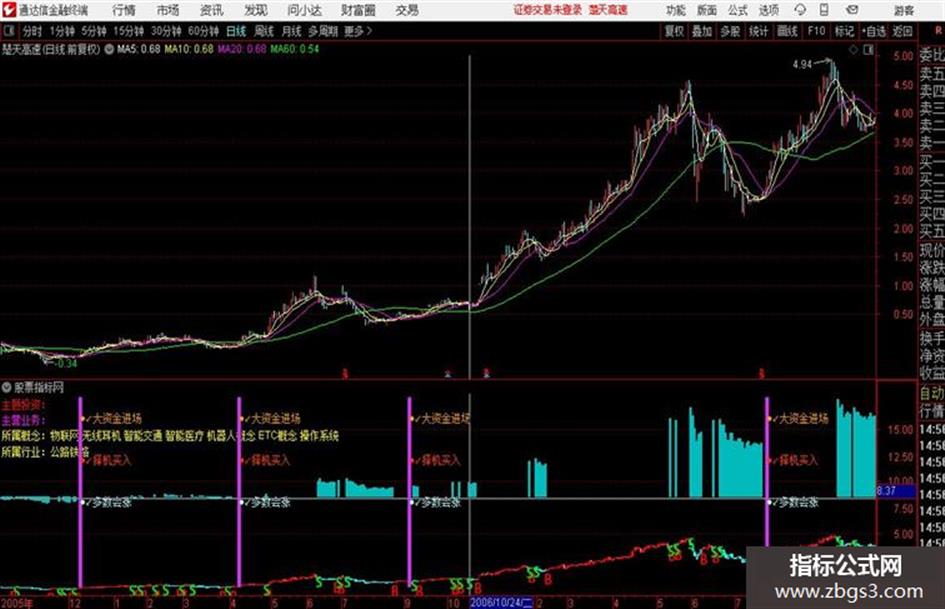
Task: Click the diamond icon at chart top-right
Action: tap(853, 50)
